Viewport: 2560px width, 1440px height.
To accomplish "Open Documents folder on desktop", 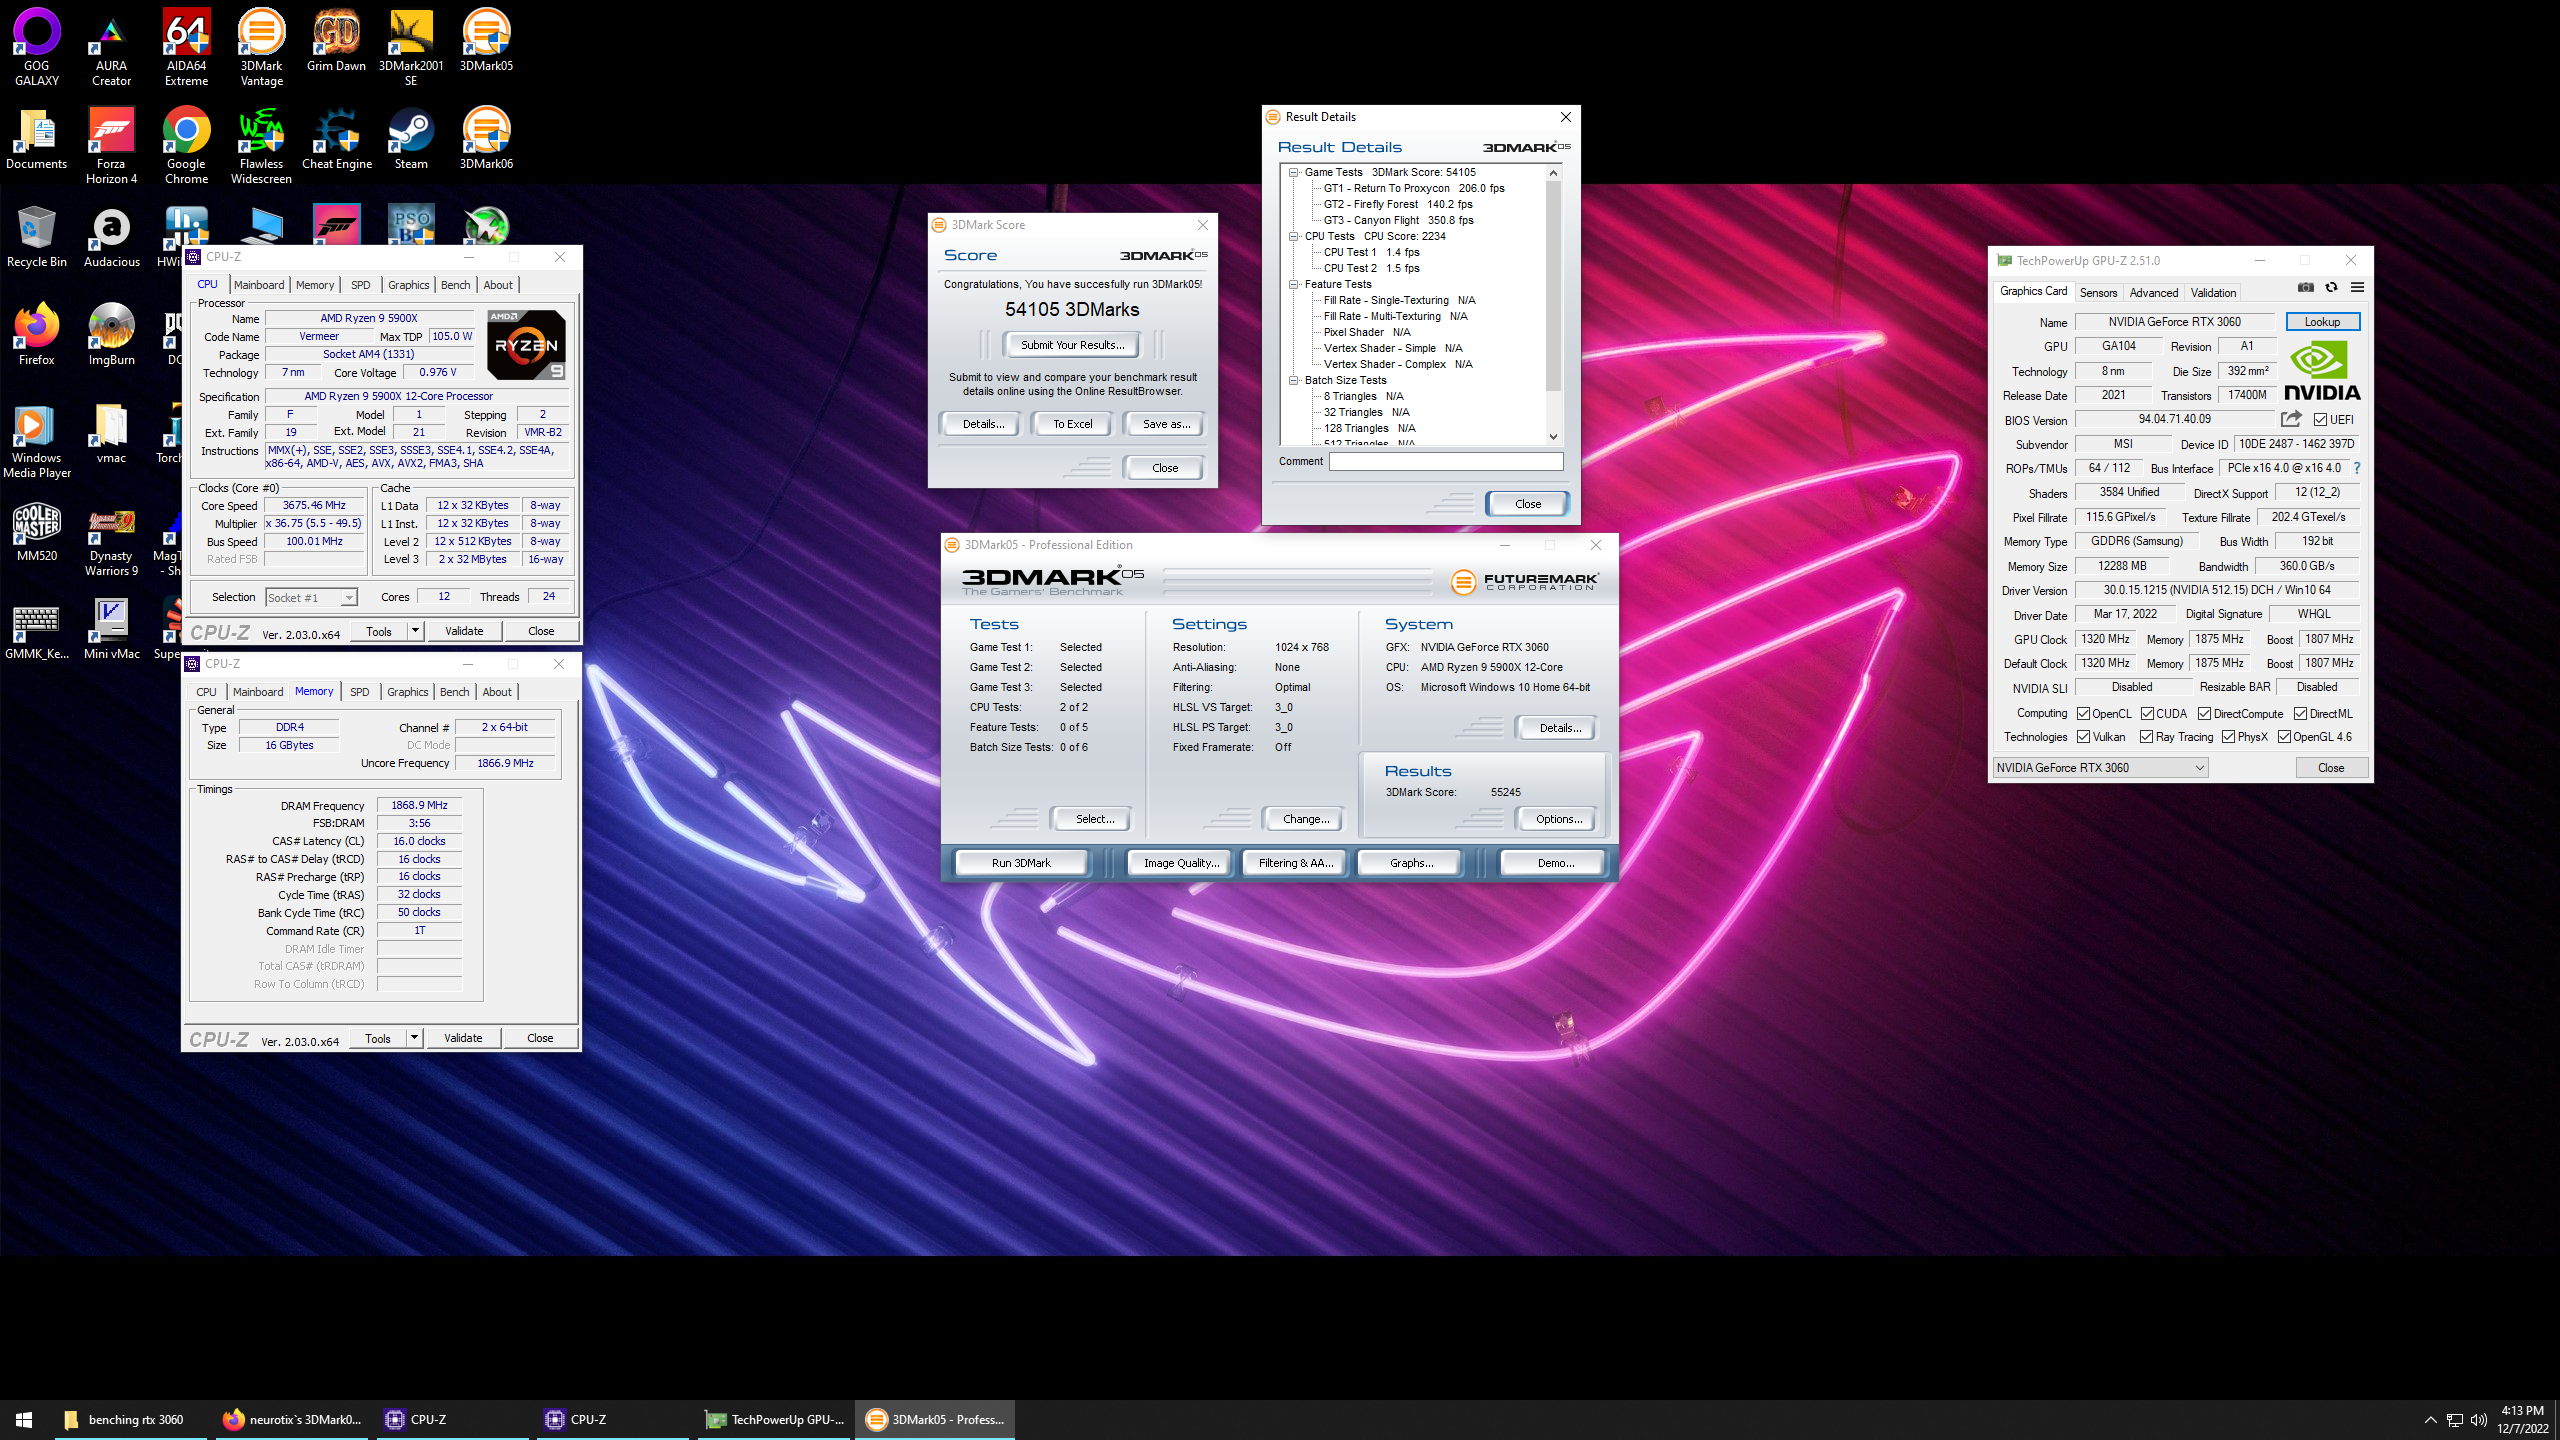I will pyautogui.click(x=37, y=138).
